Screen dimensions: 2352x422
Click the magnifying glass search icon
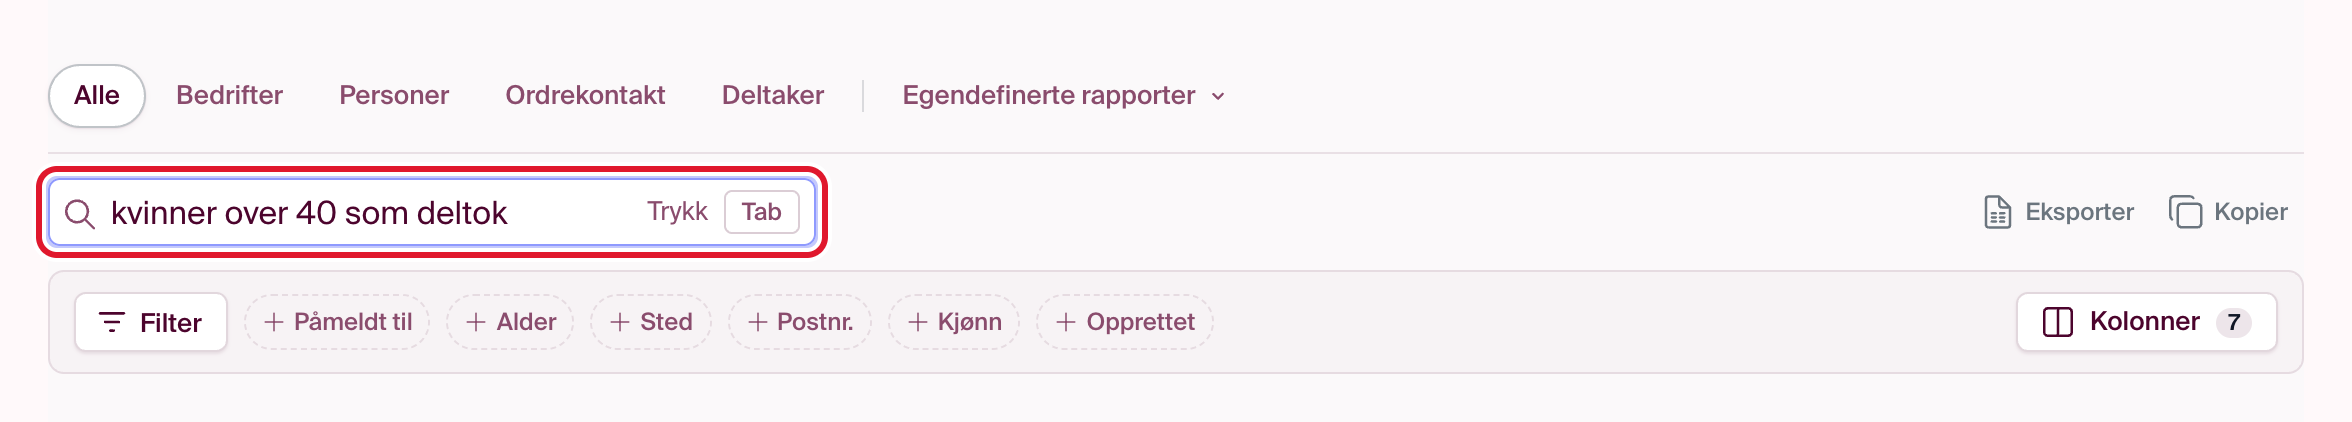point(80,213)
